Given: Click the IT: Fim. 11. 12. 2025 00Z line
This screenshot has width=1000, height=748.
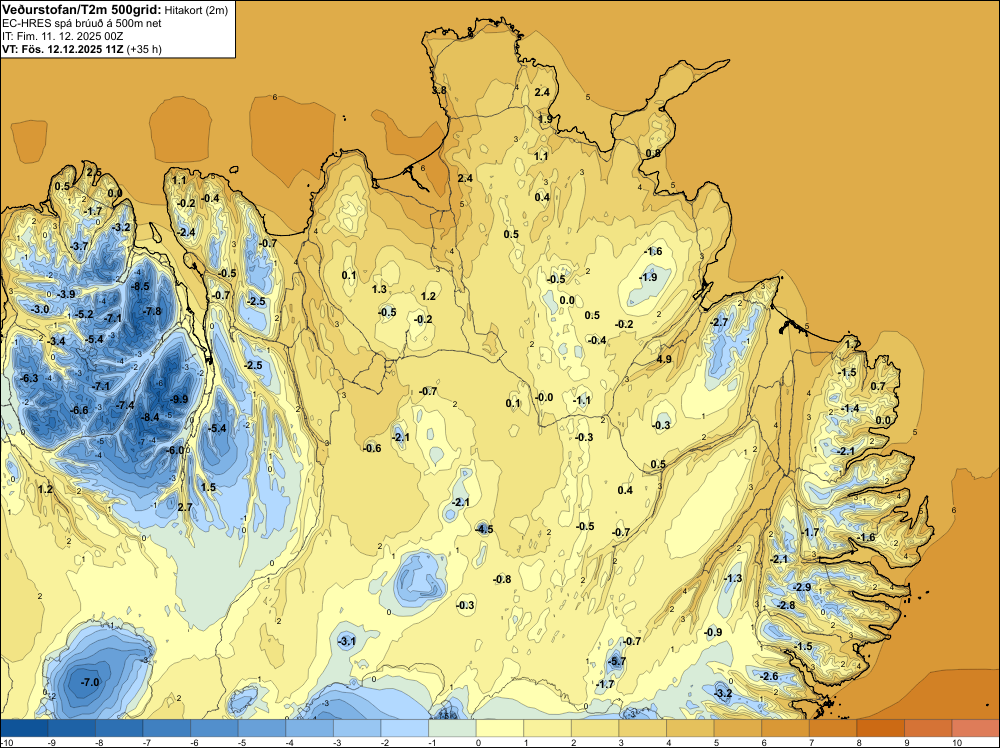Looking at the screenshot, I should point(62,36).
